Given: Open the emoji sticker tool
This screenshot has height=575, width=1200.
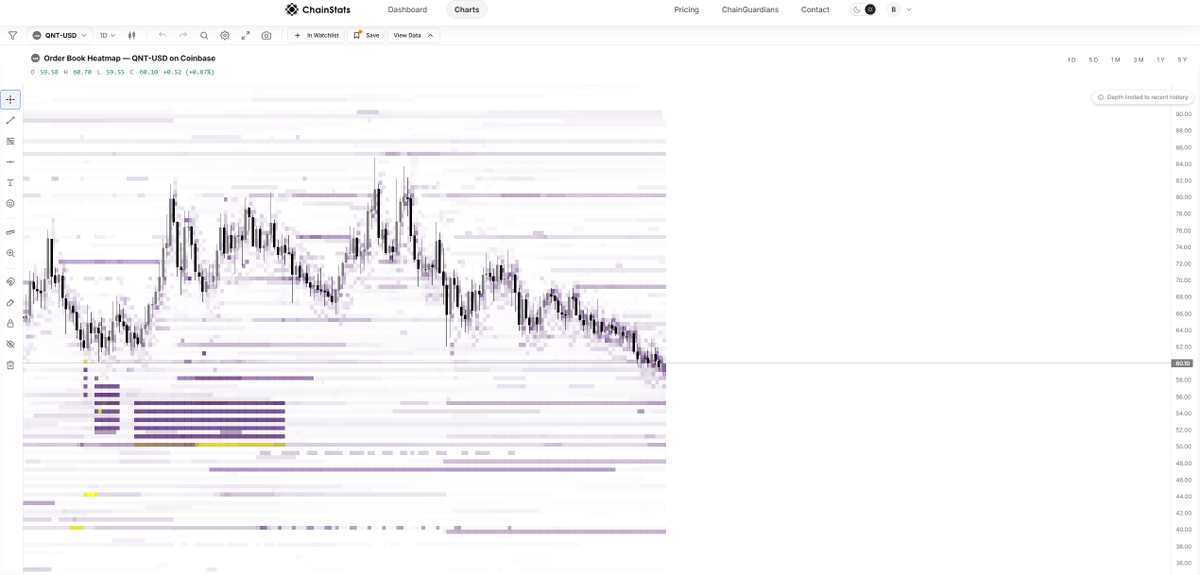Looking at the screenshot, I should (x=11, y=203).
